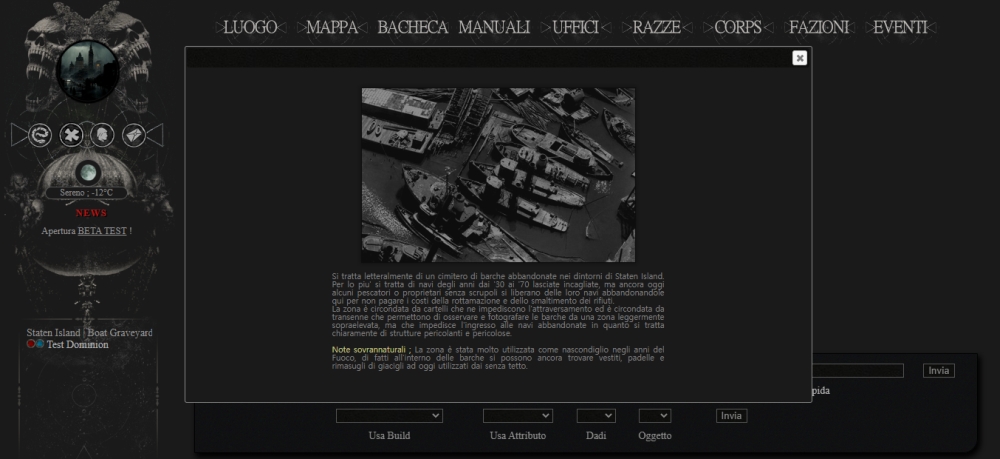Open the Oggetto dropdown
This screenshot has height=459, width=1000.
tap(655, 415)
